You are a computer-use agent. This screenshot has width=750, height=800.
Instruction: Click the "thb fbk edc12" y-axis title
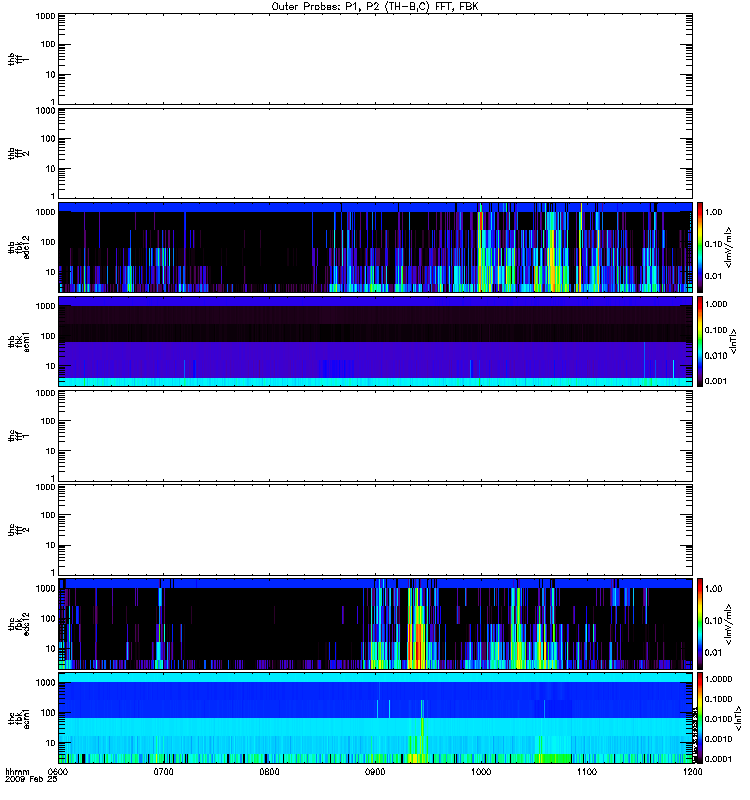pos(19,247)
